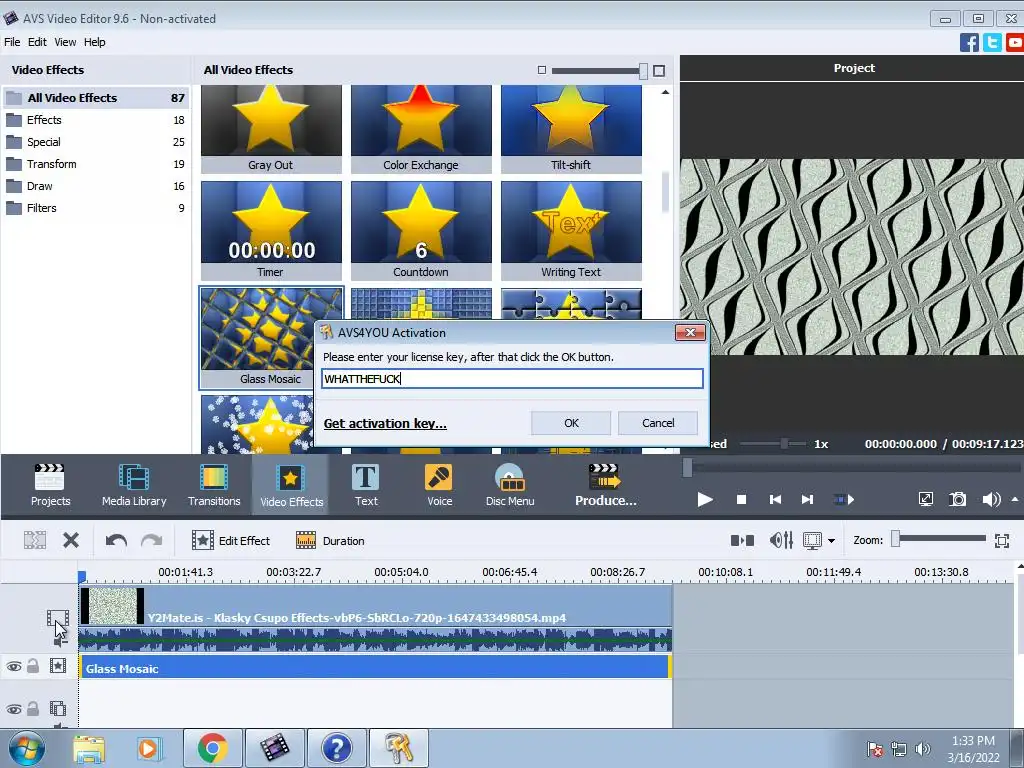The height and width of the screenshot is (768, 1024).
Task: Close the AVS4YOU Activation dialog
Action: 690,332
